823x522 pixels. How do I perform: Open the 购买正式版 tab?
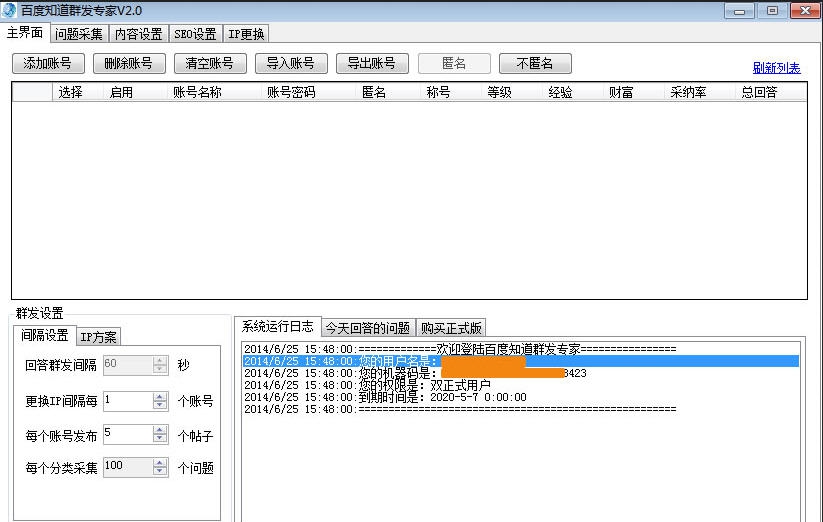pyautogui.click(x=451, y=328)
